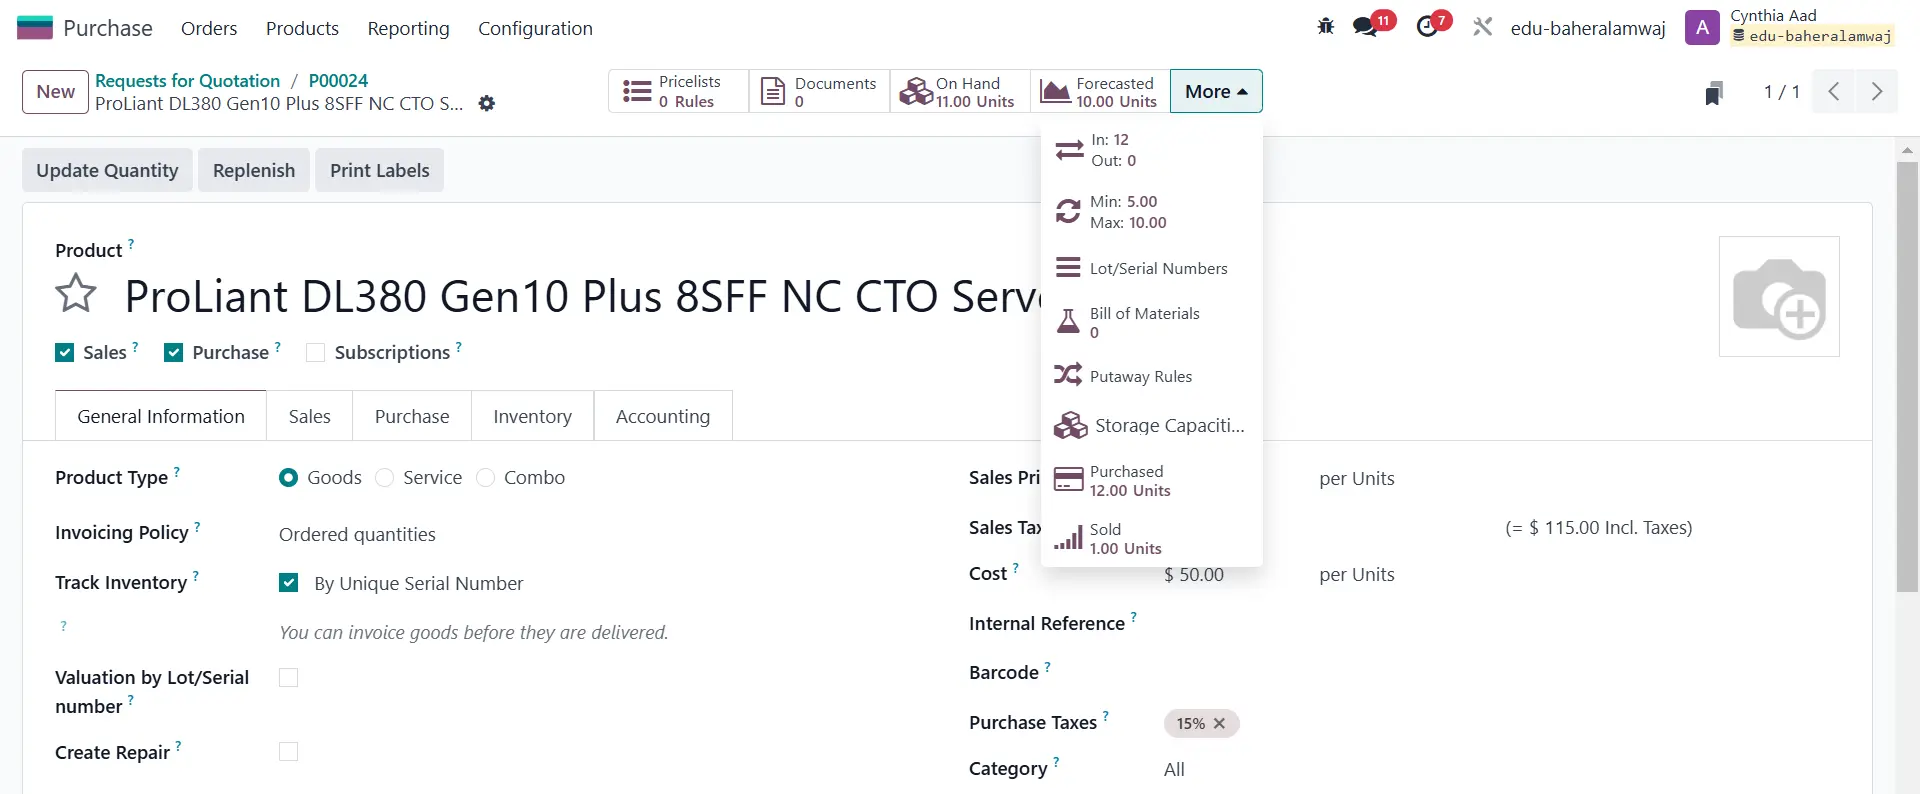Enable Valuation by Lot/Serial number
Screen dimensions: 1920x794
[x=289, y=678]
